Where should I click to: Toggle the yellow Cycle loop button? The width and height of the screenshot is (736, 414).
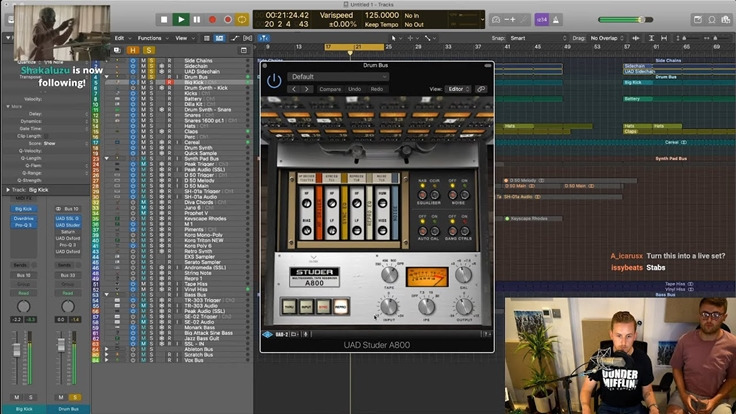click(x=243, y=19)
